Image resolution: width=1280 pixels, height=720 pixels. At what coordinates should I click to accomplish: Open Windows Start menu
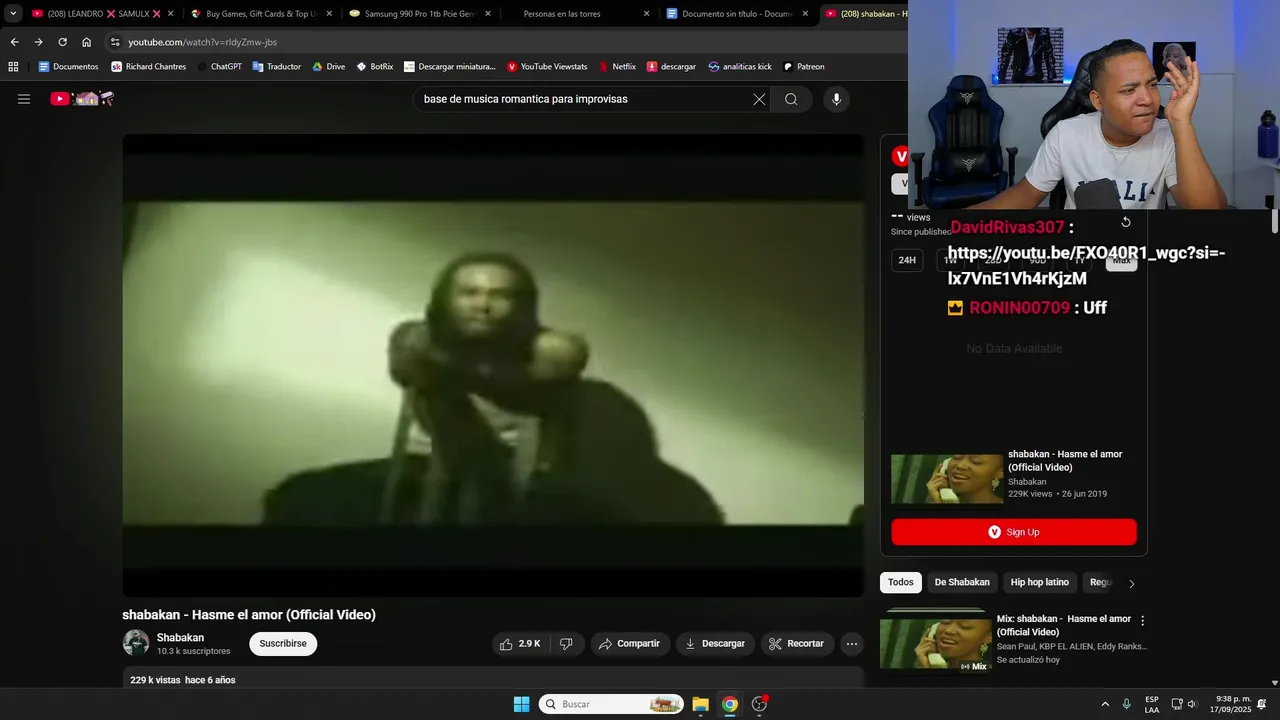(x=521, y=704)
